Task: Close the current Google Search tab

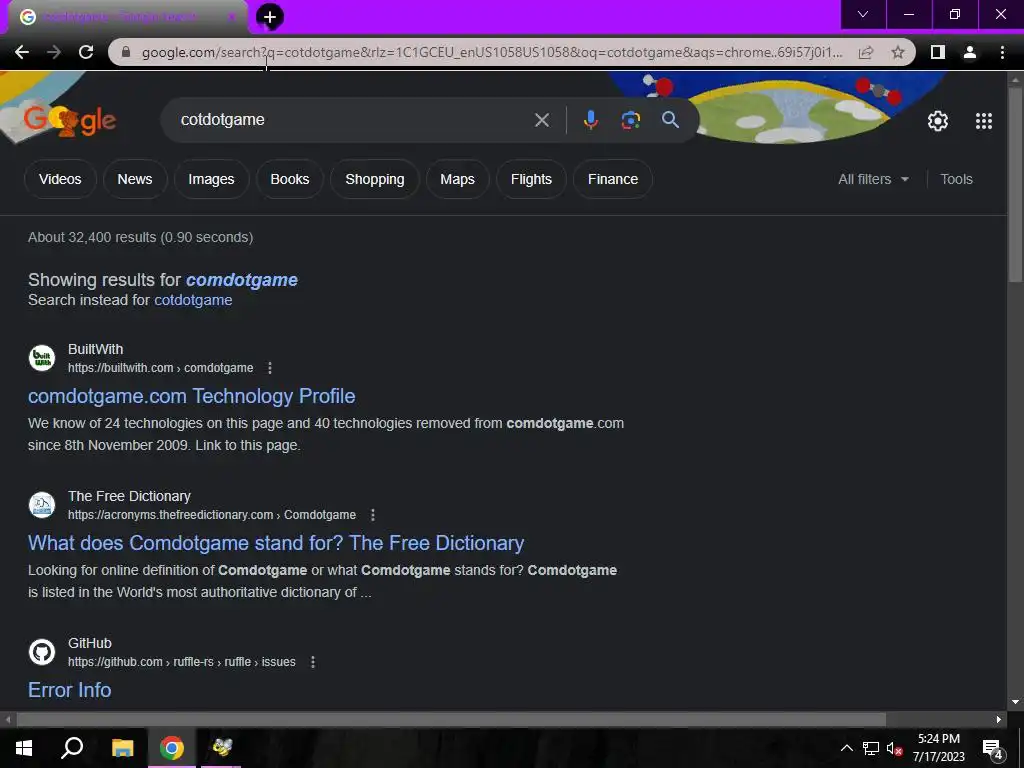Action: tap(231, 17)
